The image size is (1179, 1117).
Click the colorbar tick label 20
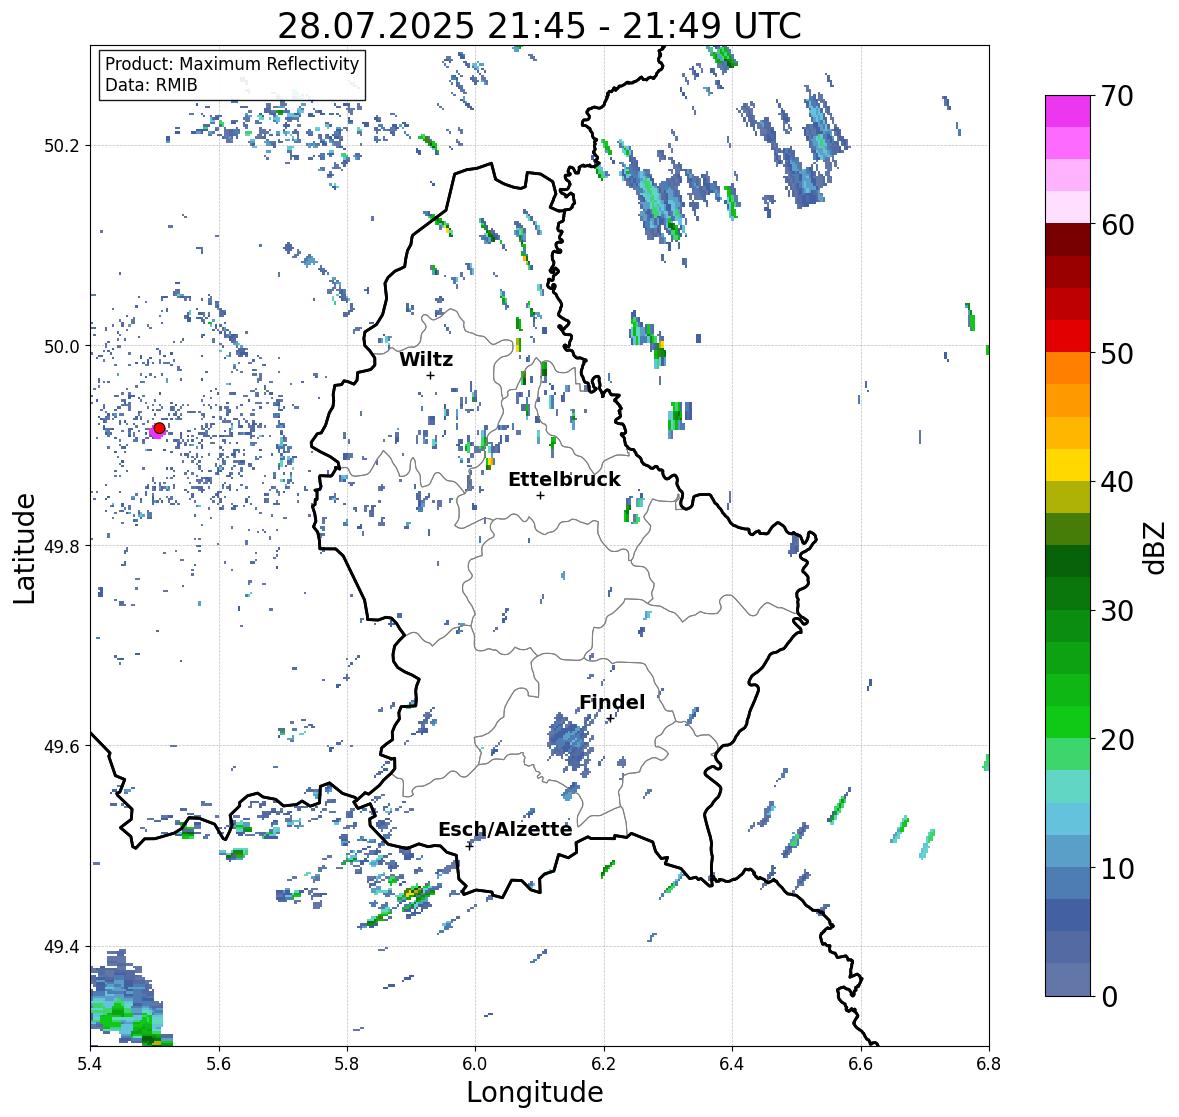(x=1117, y=740)
